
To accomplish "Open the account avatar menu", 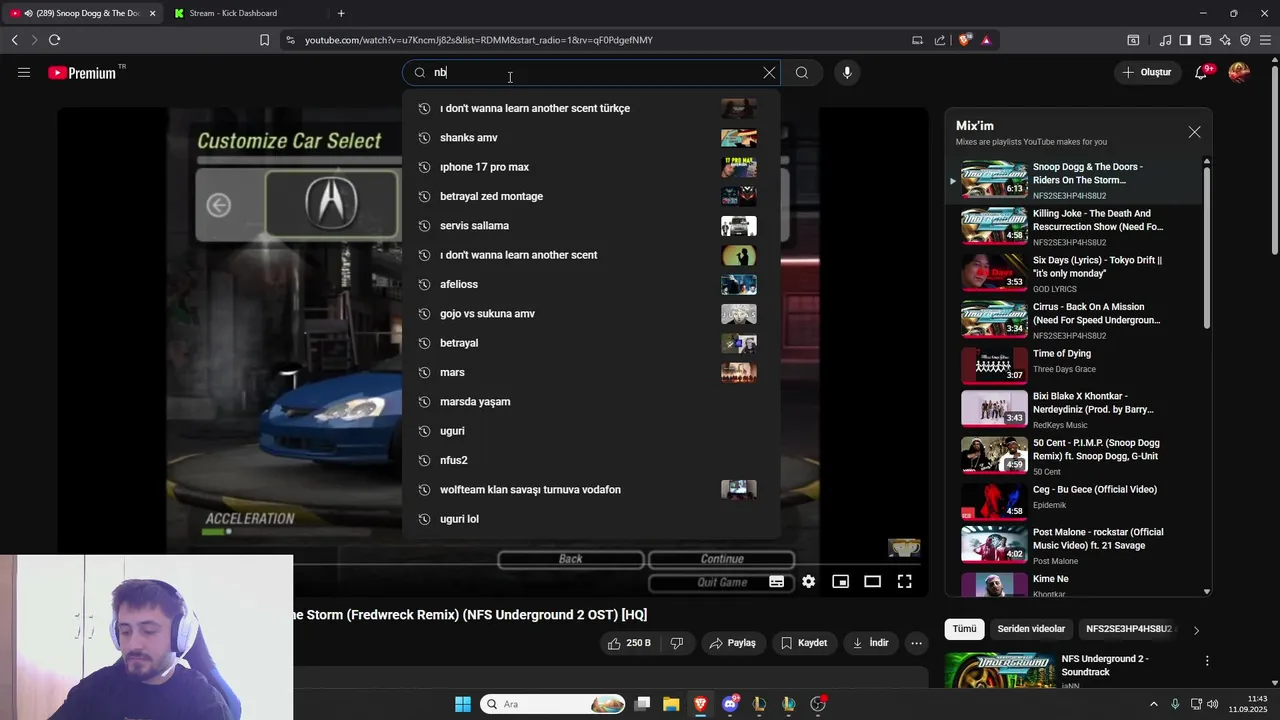I will click(x=1239, y=72).
